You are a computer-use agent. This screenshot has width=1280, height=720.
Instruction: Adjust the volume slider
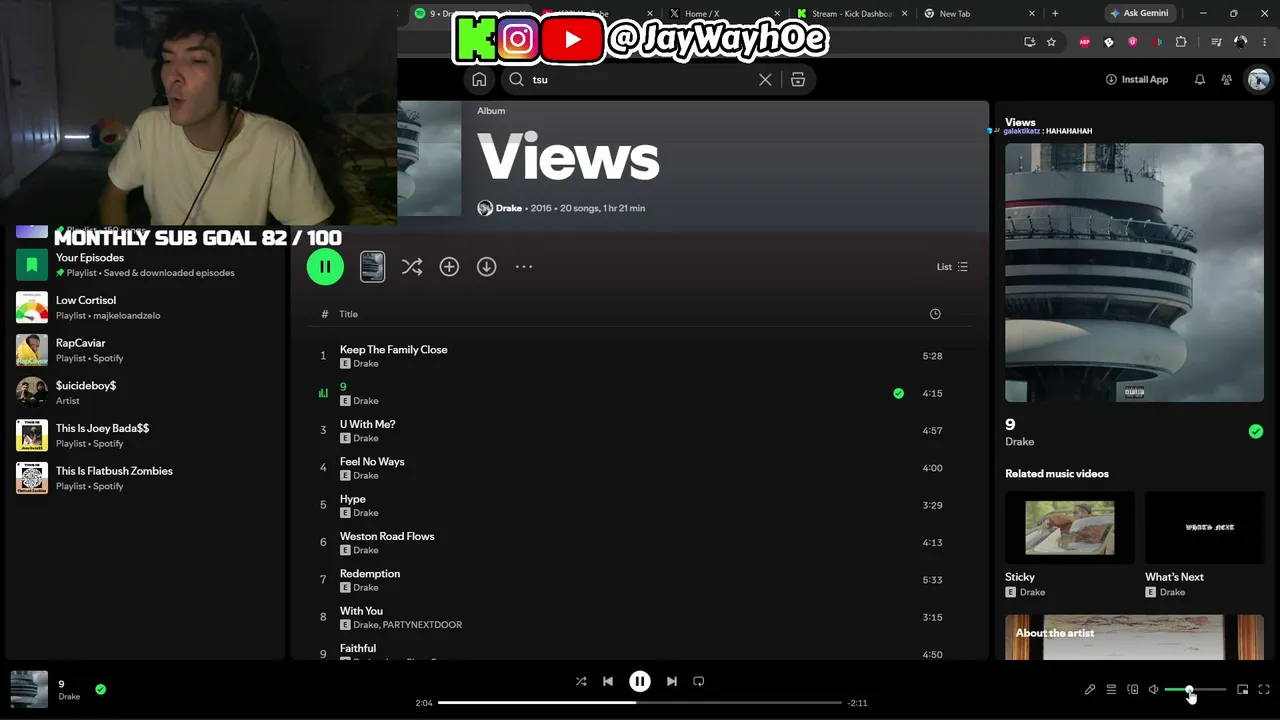(1195, 689)
